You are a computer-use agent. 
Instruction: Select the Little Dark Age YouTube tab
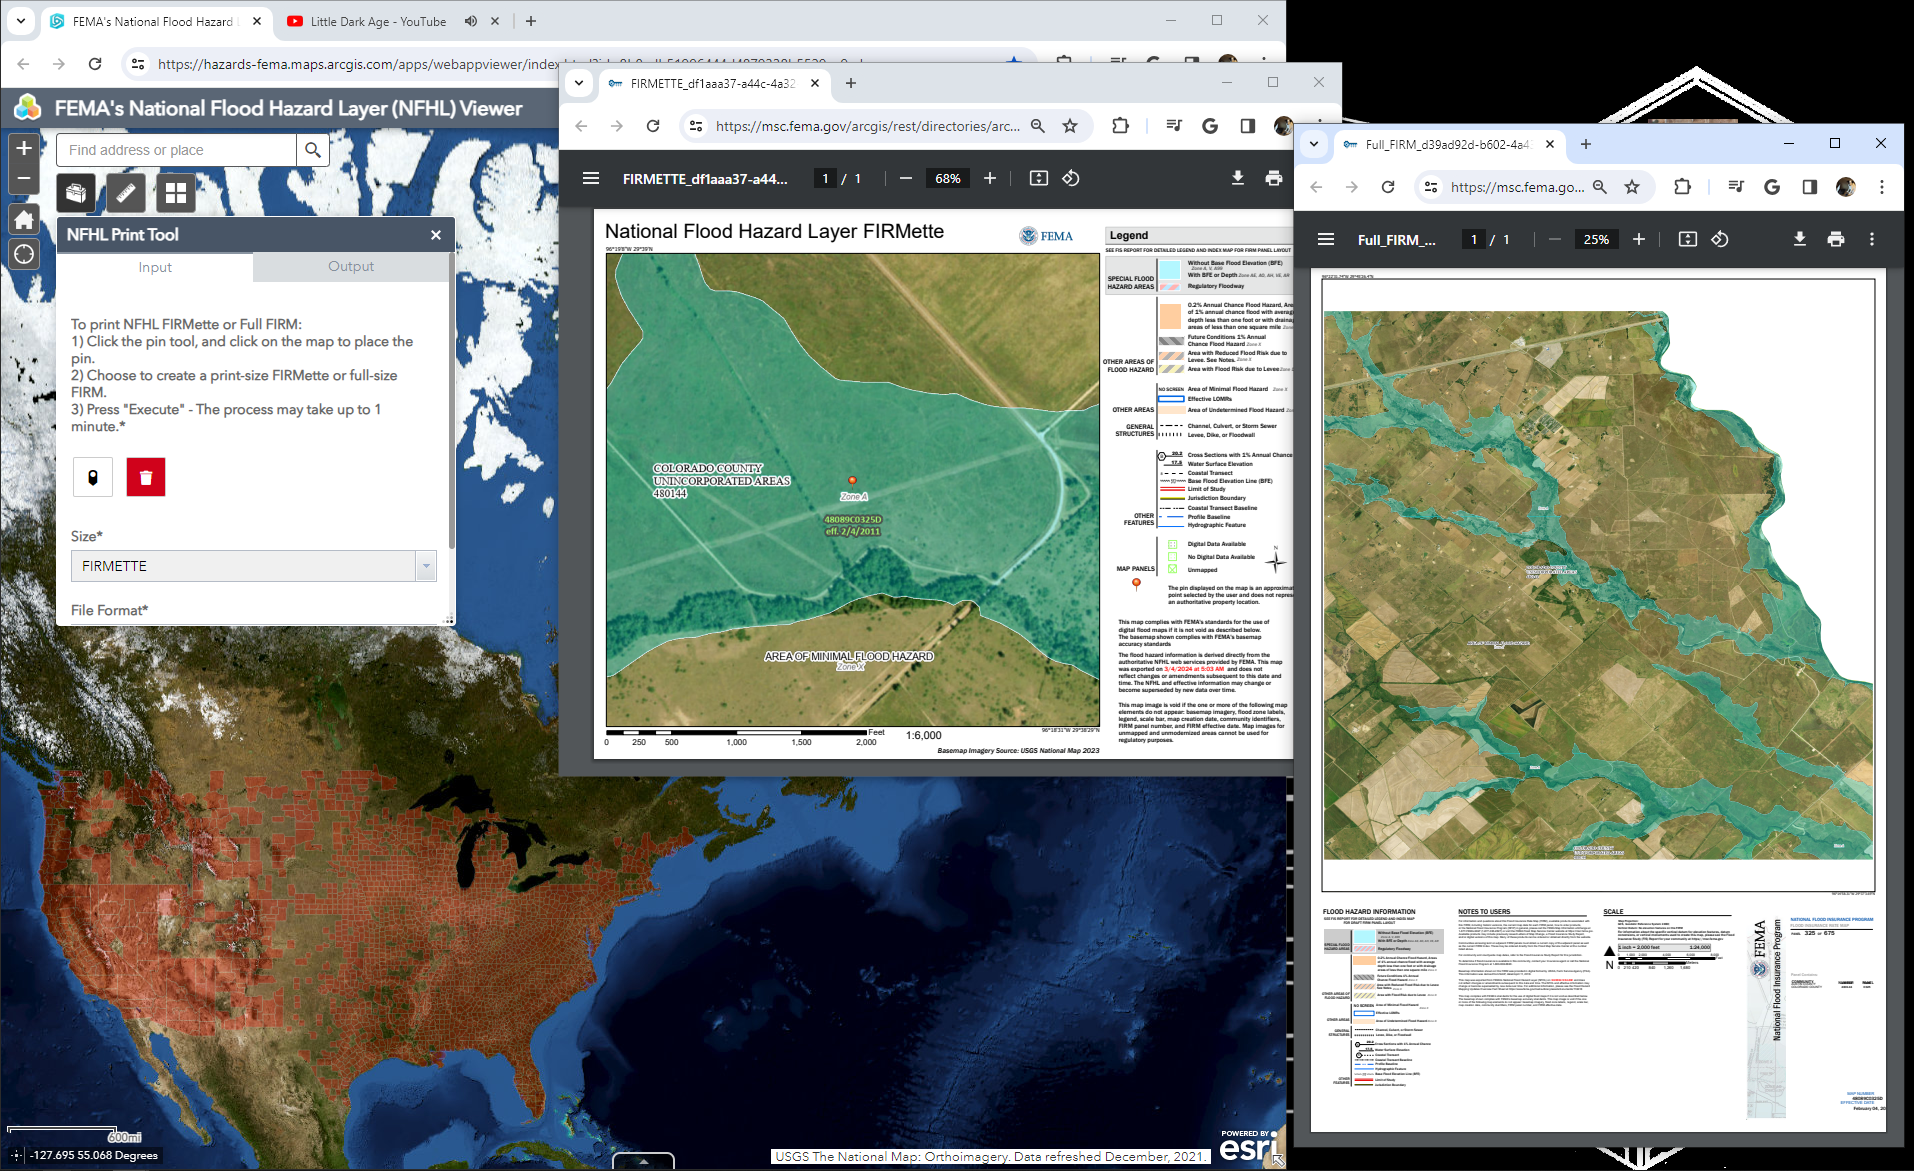(378, 21)
